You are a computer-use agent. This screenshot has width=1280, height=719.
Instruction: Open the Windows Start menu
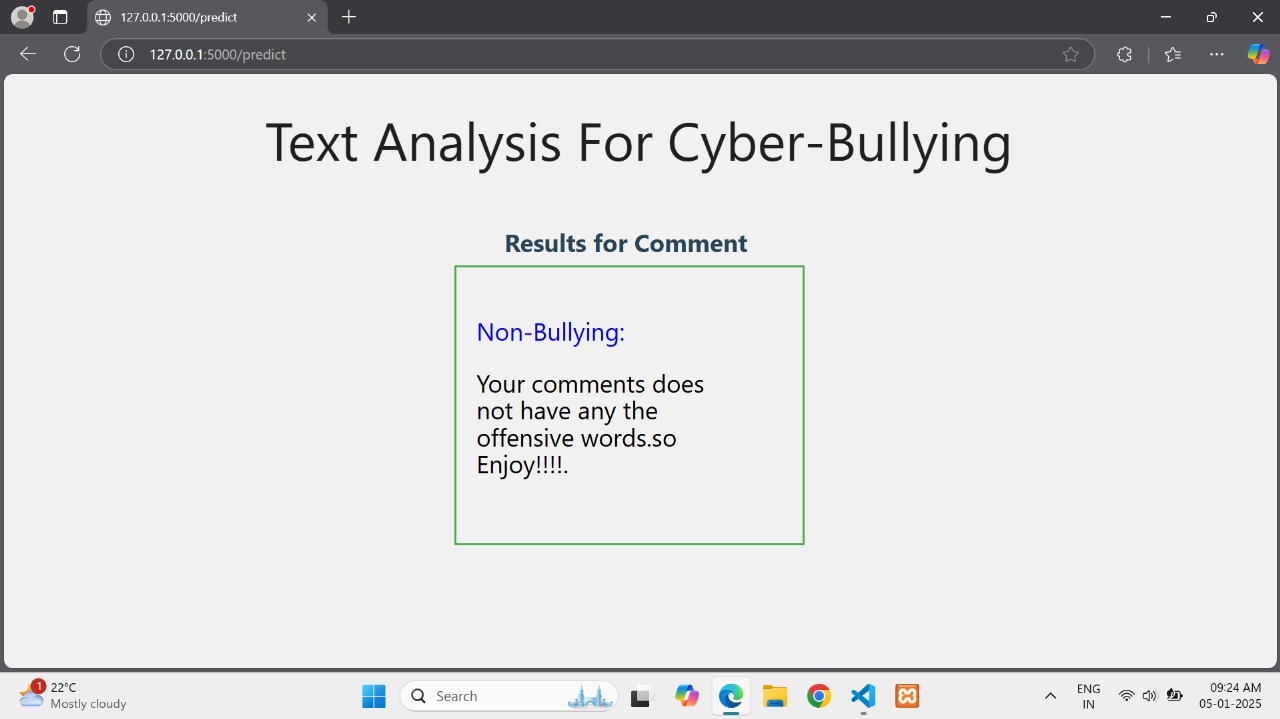(374, 696)
